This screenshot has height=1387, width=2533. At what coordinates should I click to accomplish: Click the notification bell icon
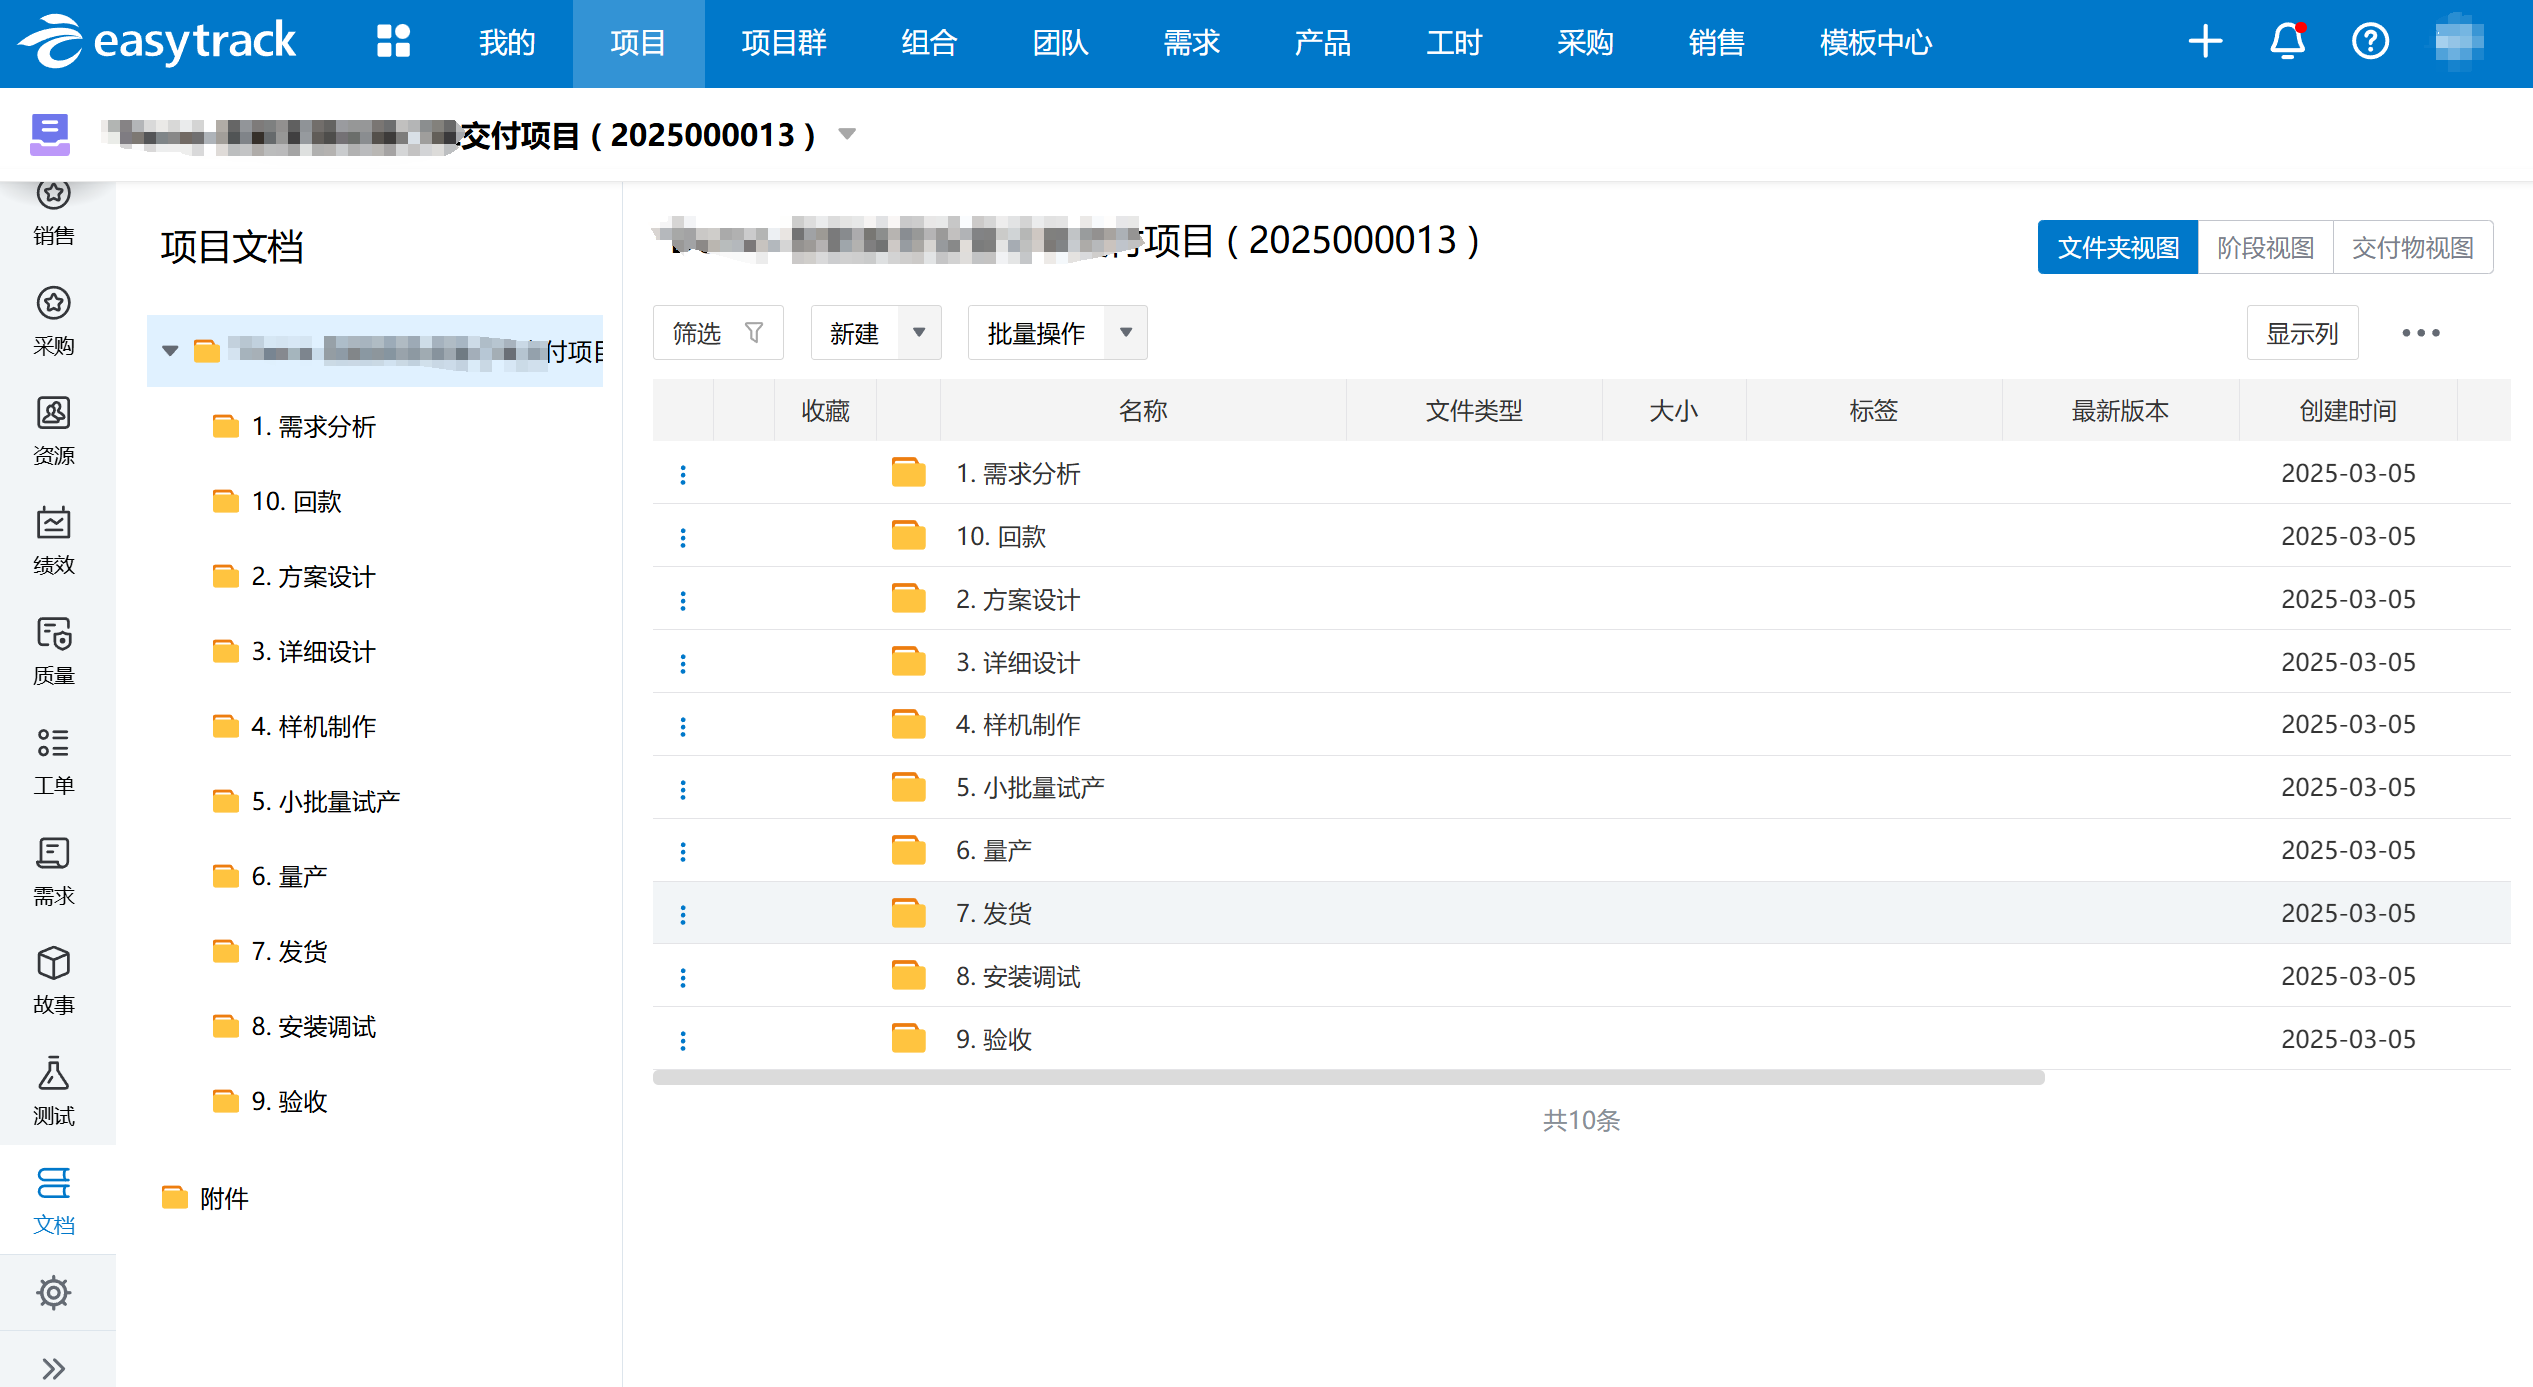click(x=2287, y=42)
